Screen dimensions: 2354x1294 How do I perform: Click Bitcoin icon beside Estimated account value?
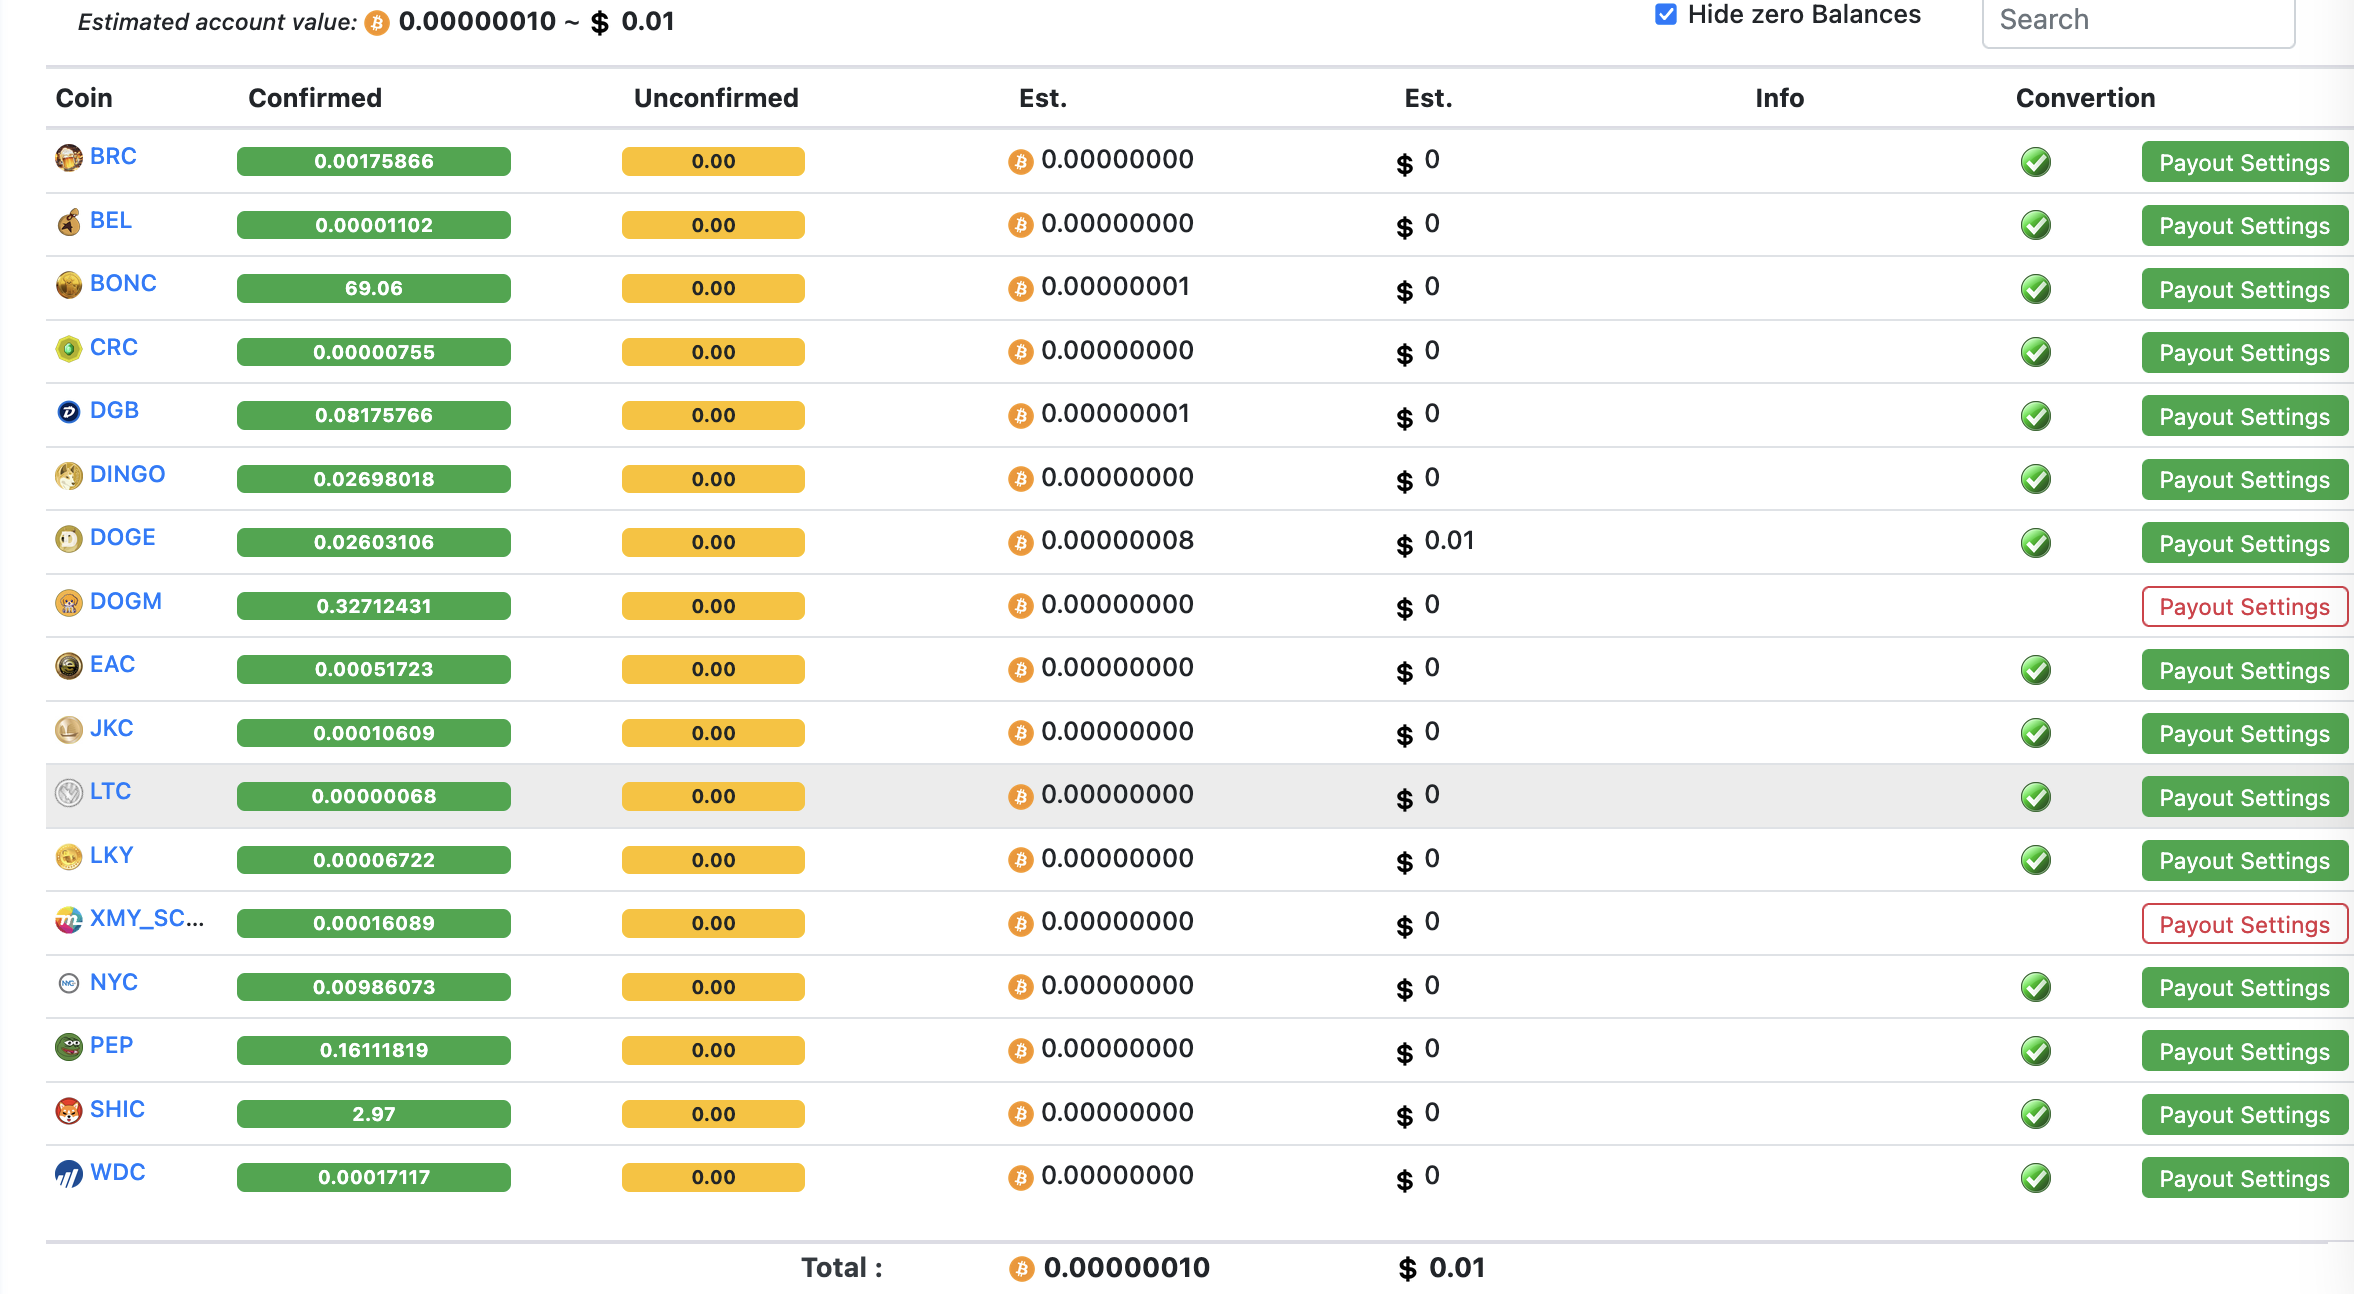pyautogui.click(x=377, y=22)
